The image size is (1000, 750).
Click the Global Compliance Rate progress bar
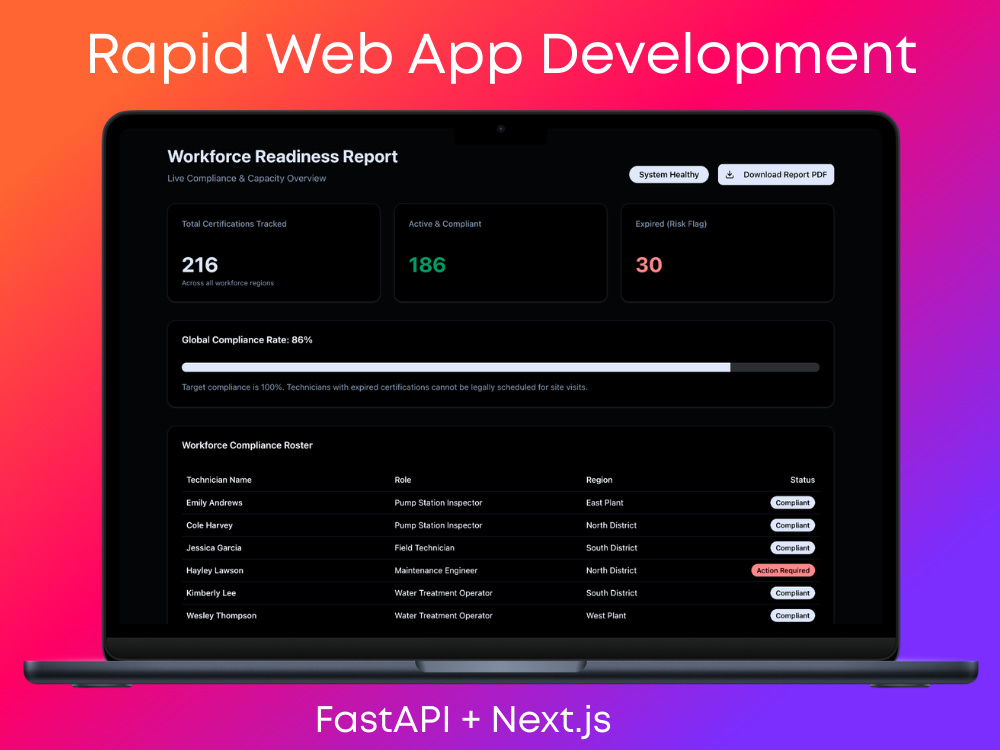coord(501,367)
